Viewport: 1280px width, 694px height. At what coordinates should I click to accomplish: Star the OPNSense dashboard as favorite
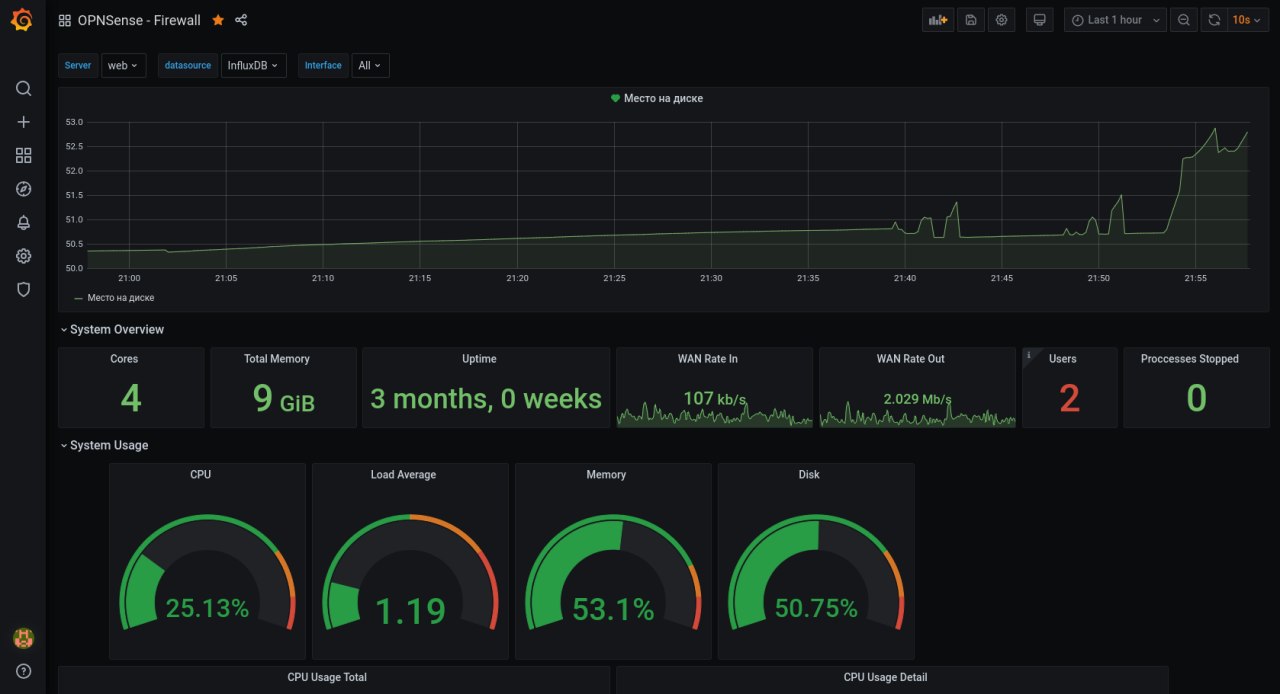218,20
